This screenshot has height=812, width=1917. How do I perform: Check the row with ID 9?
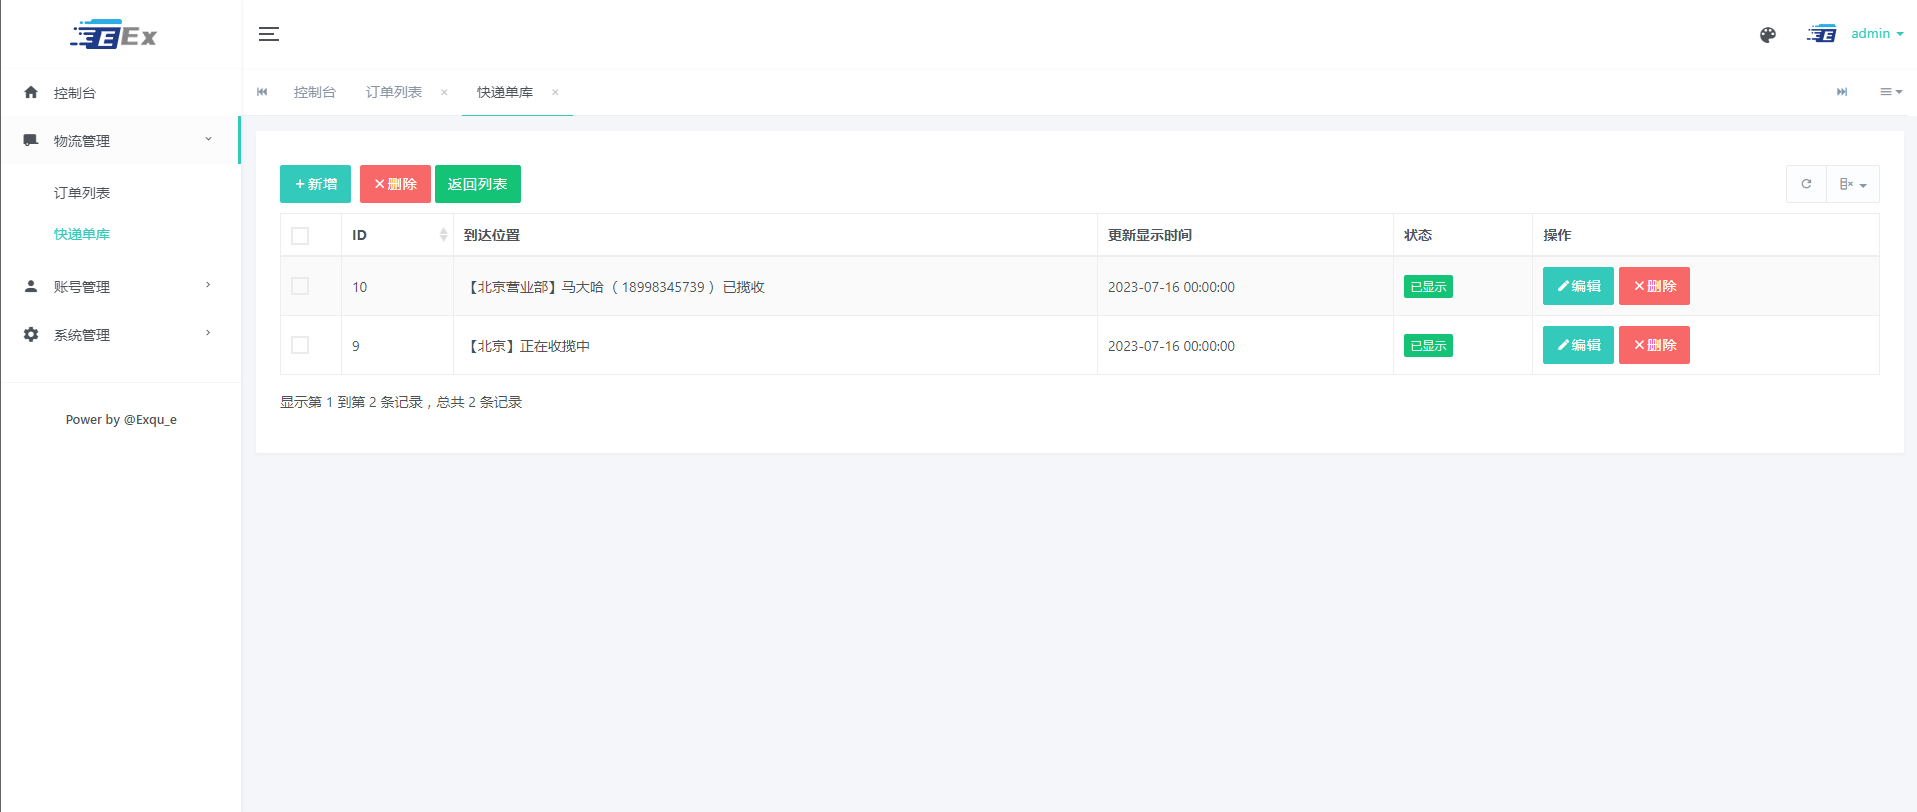click(x=300, y=345)
